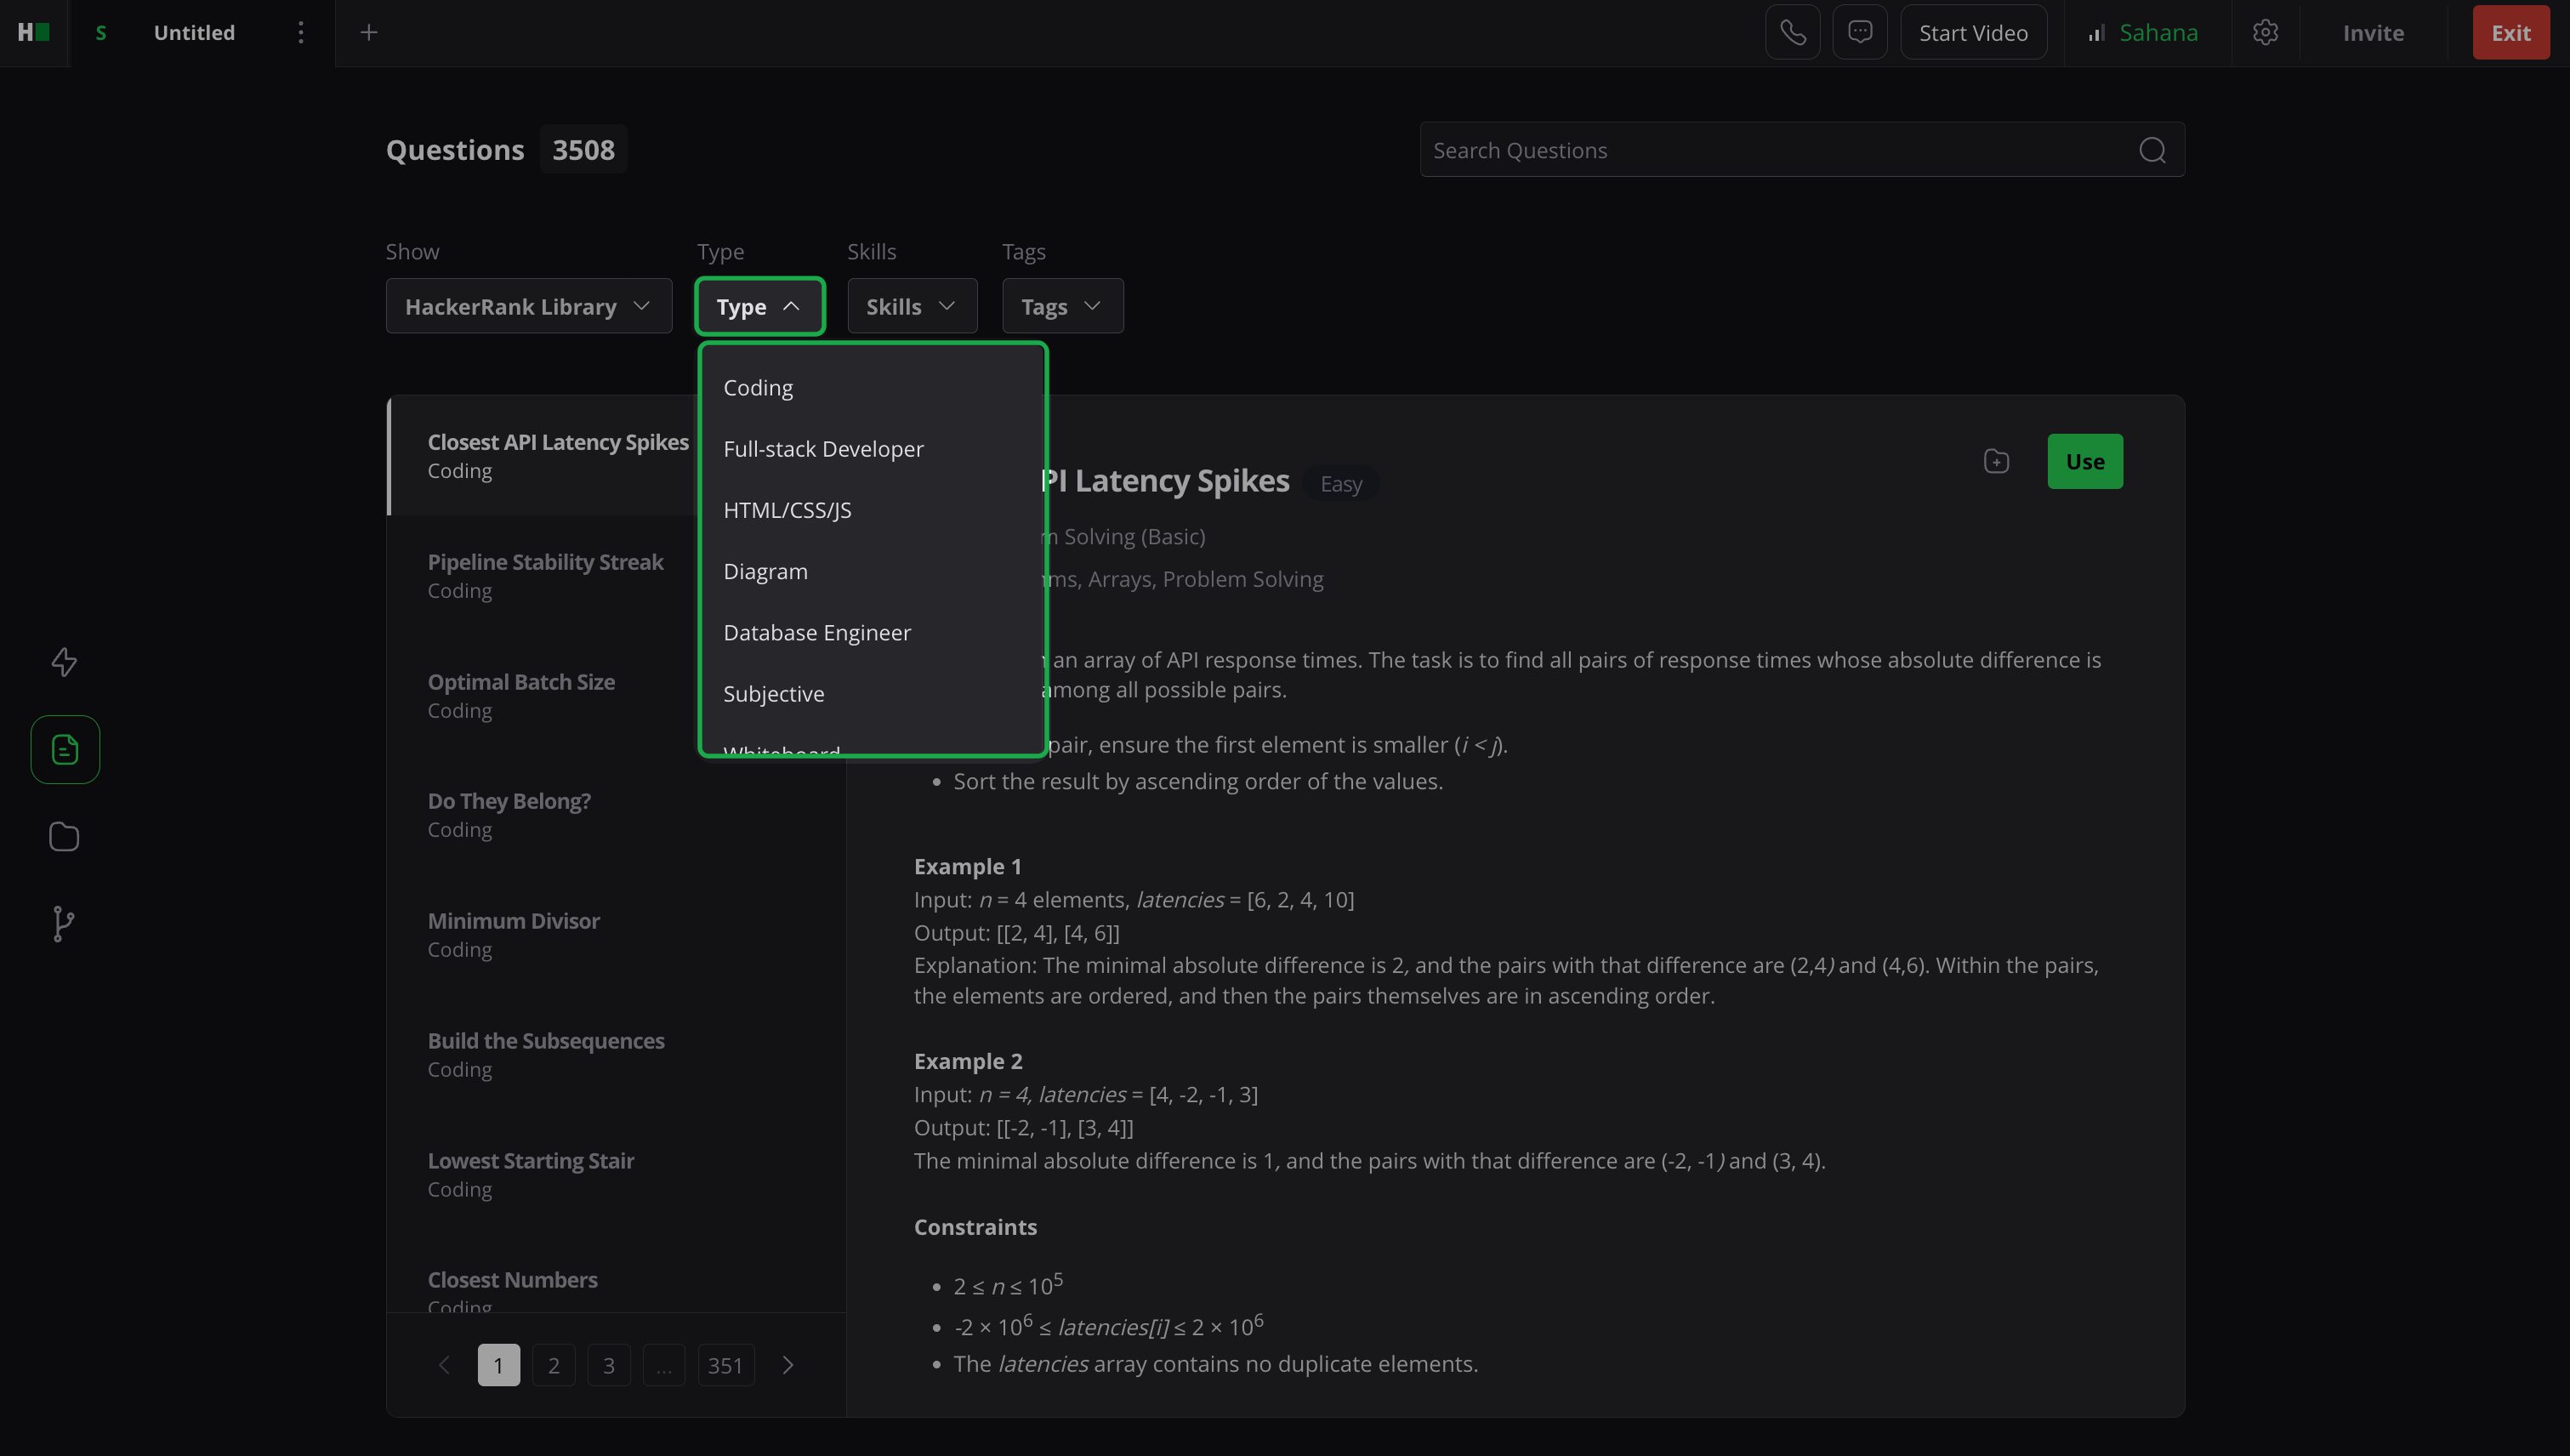Open the chat message icon
Screen dimensions: 2570x1456
click(x=1859, y=33)
